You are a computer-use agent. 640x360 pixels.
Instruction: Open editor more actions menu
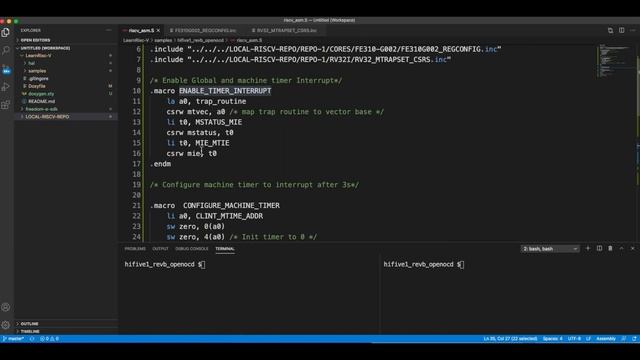point(633,30)
